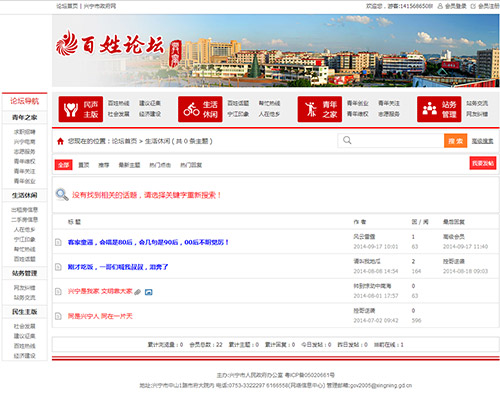Click the red home icon in breadcrumb
Screen dimensions: 500x399
click(x=60, y=141)
